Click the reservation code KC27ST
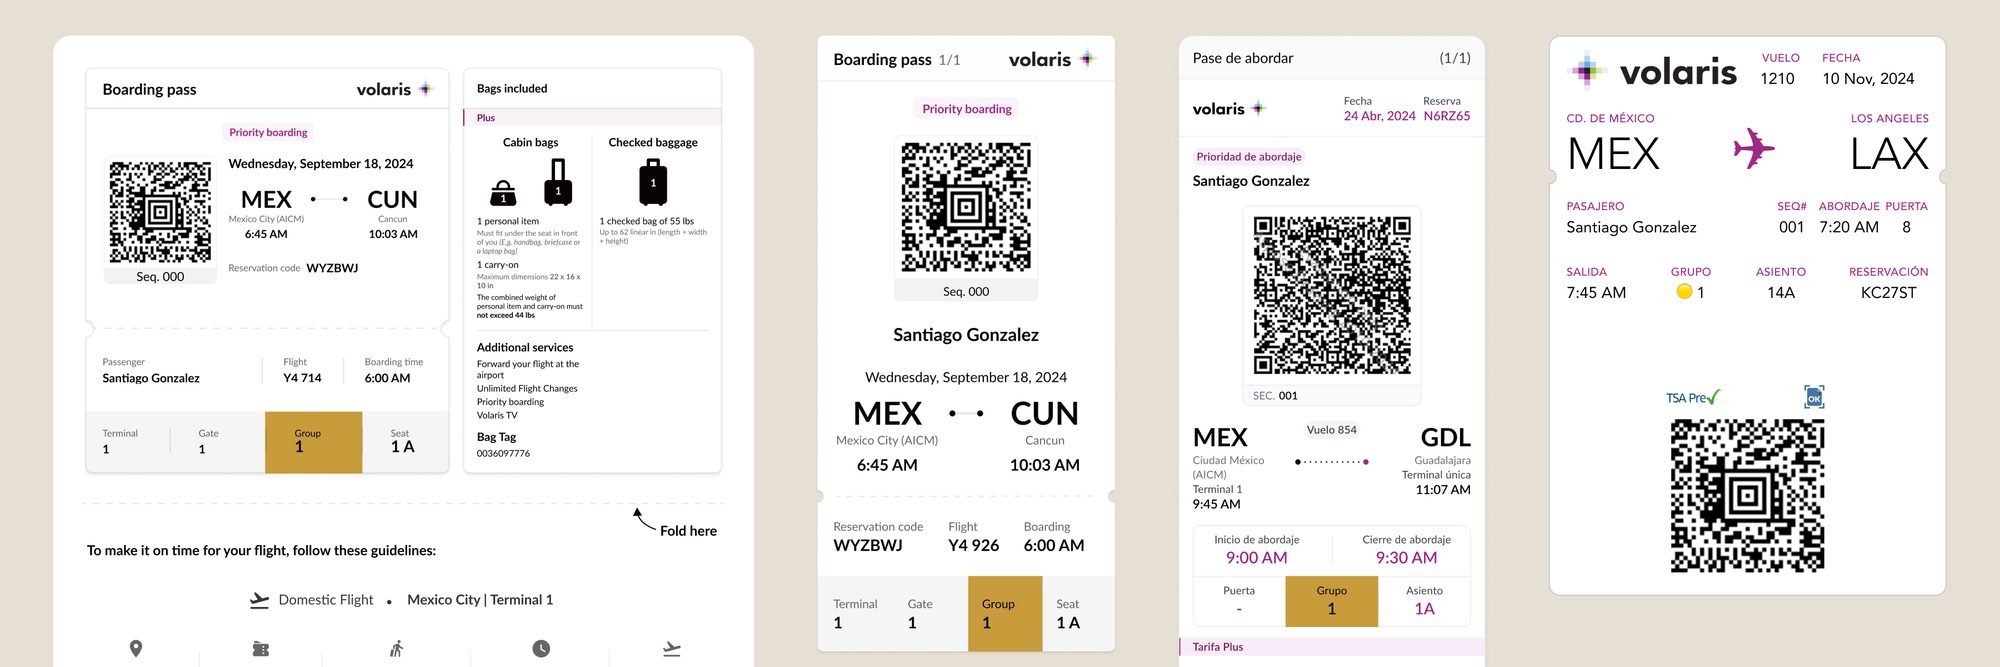The width and height of the screenshot is (2000, 667). click(1888, 292)
